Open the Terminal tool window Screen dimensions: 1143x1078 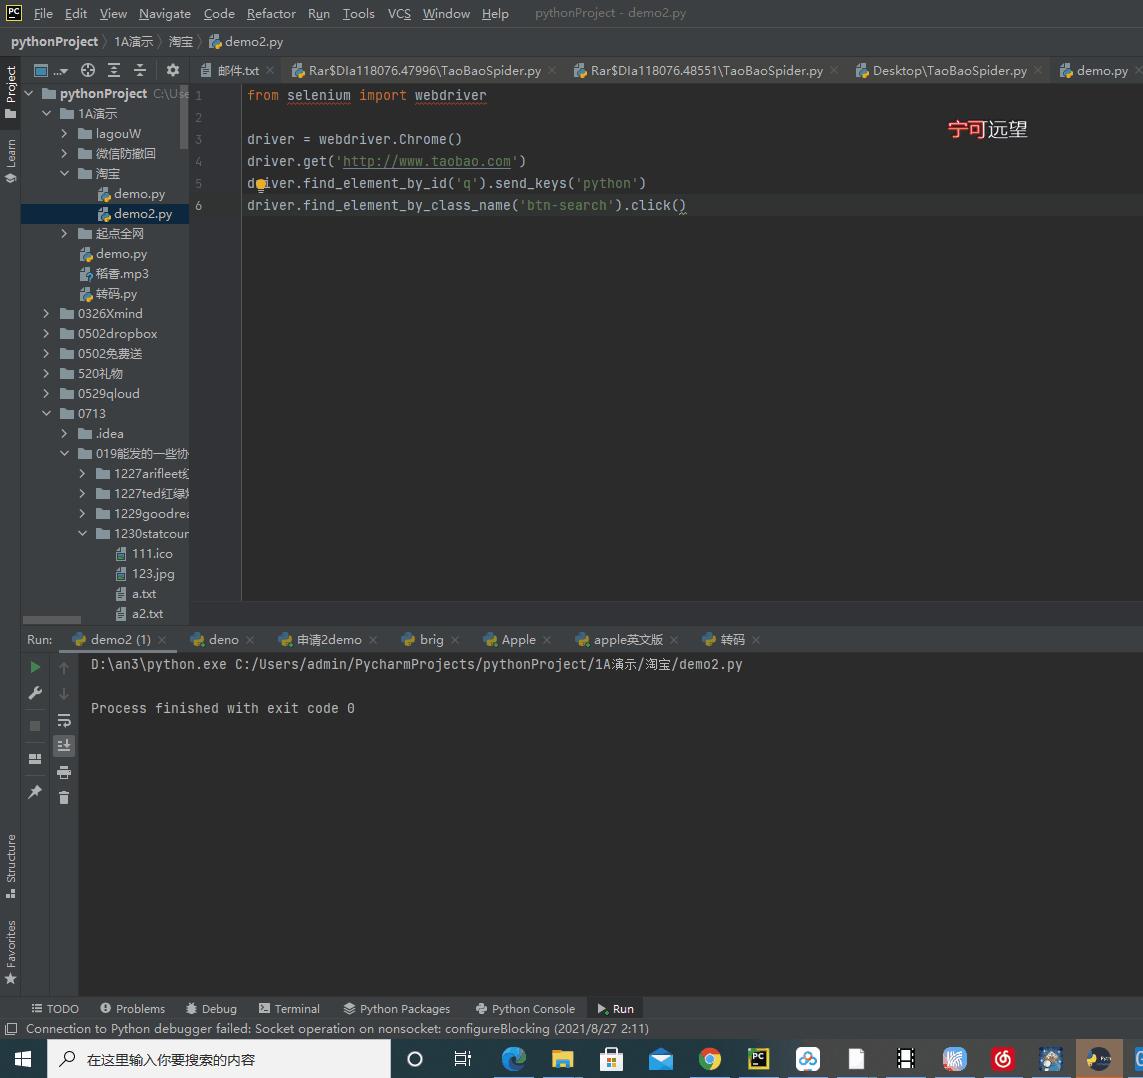point(289,1008)
